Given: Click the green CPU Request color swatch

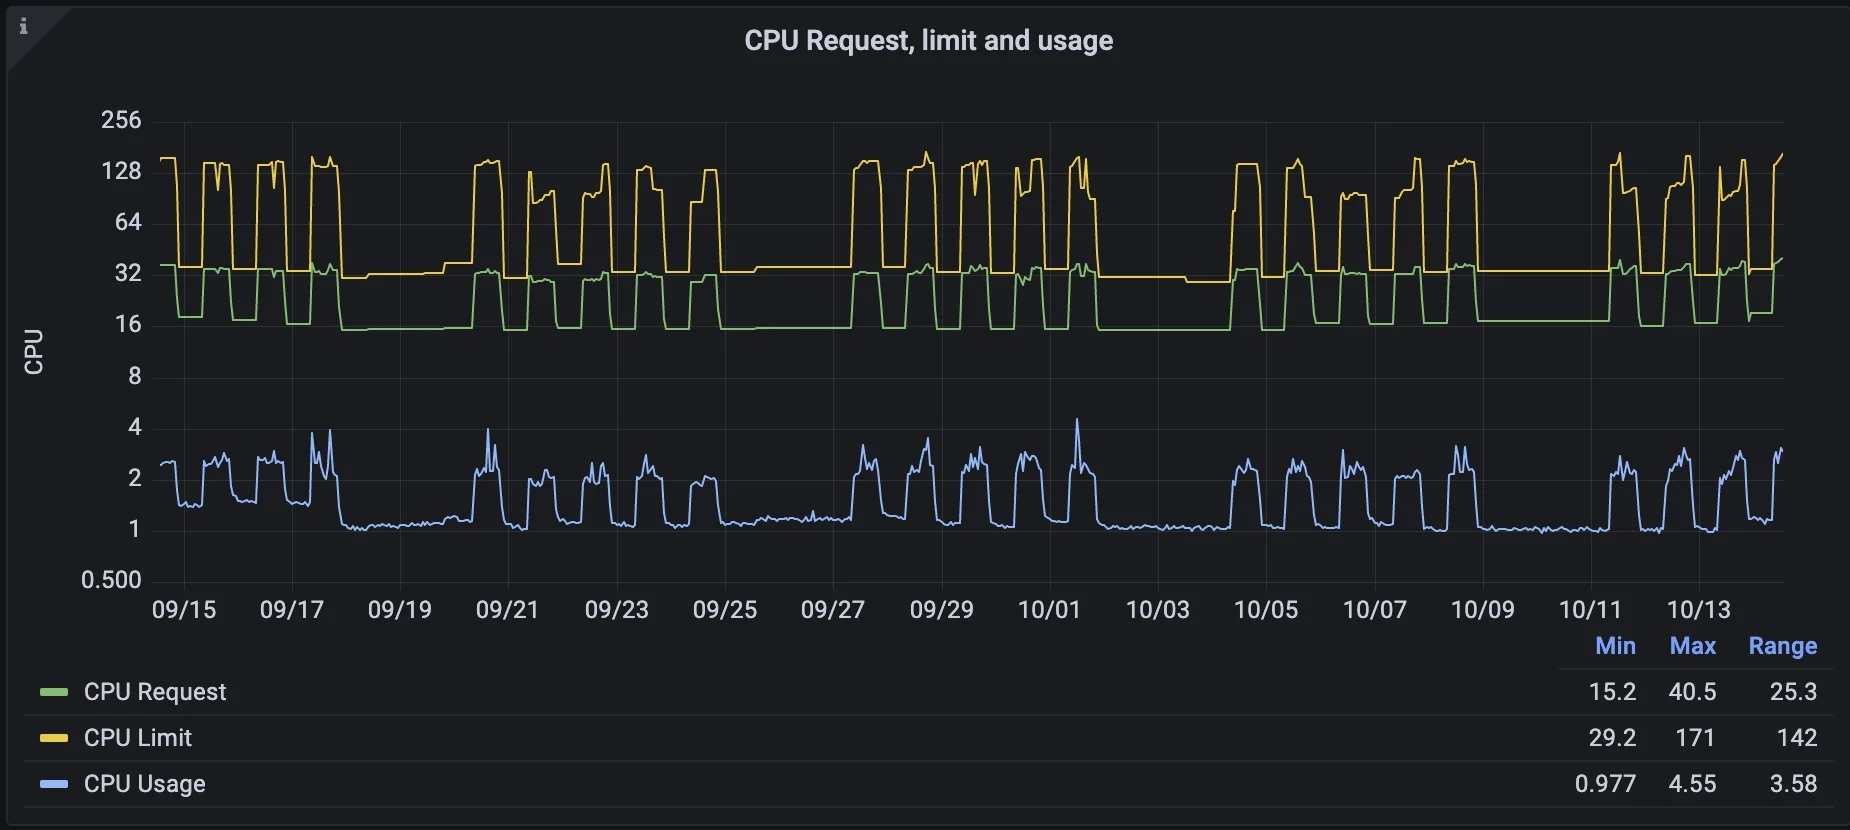Looking at the screenshot, I should 54,692.
